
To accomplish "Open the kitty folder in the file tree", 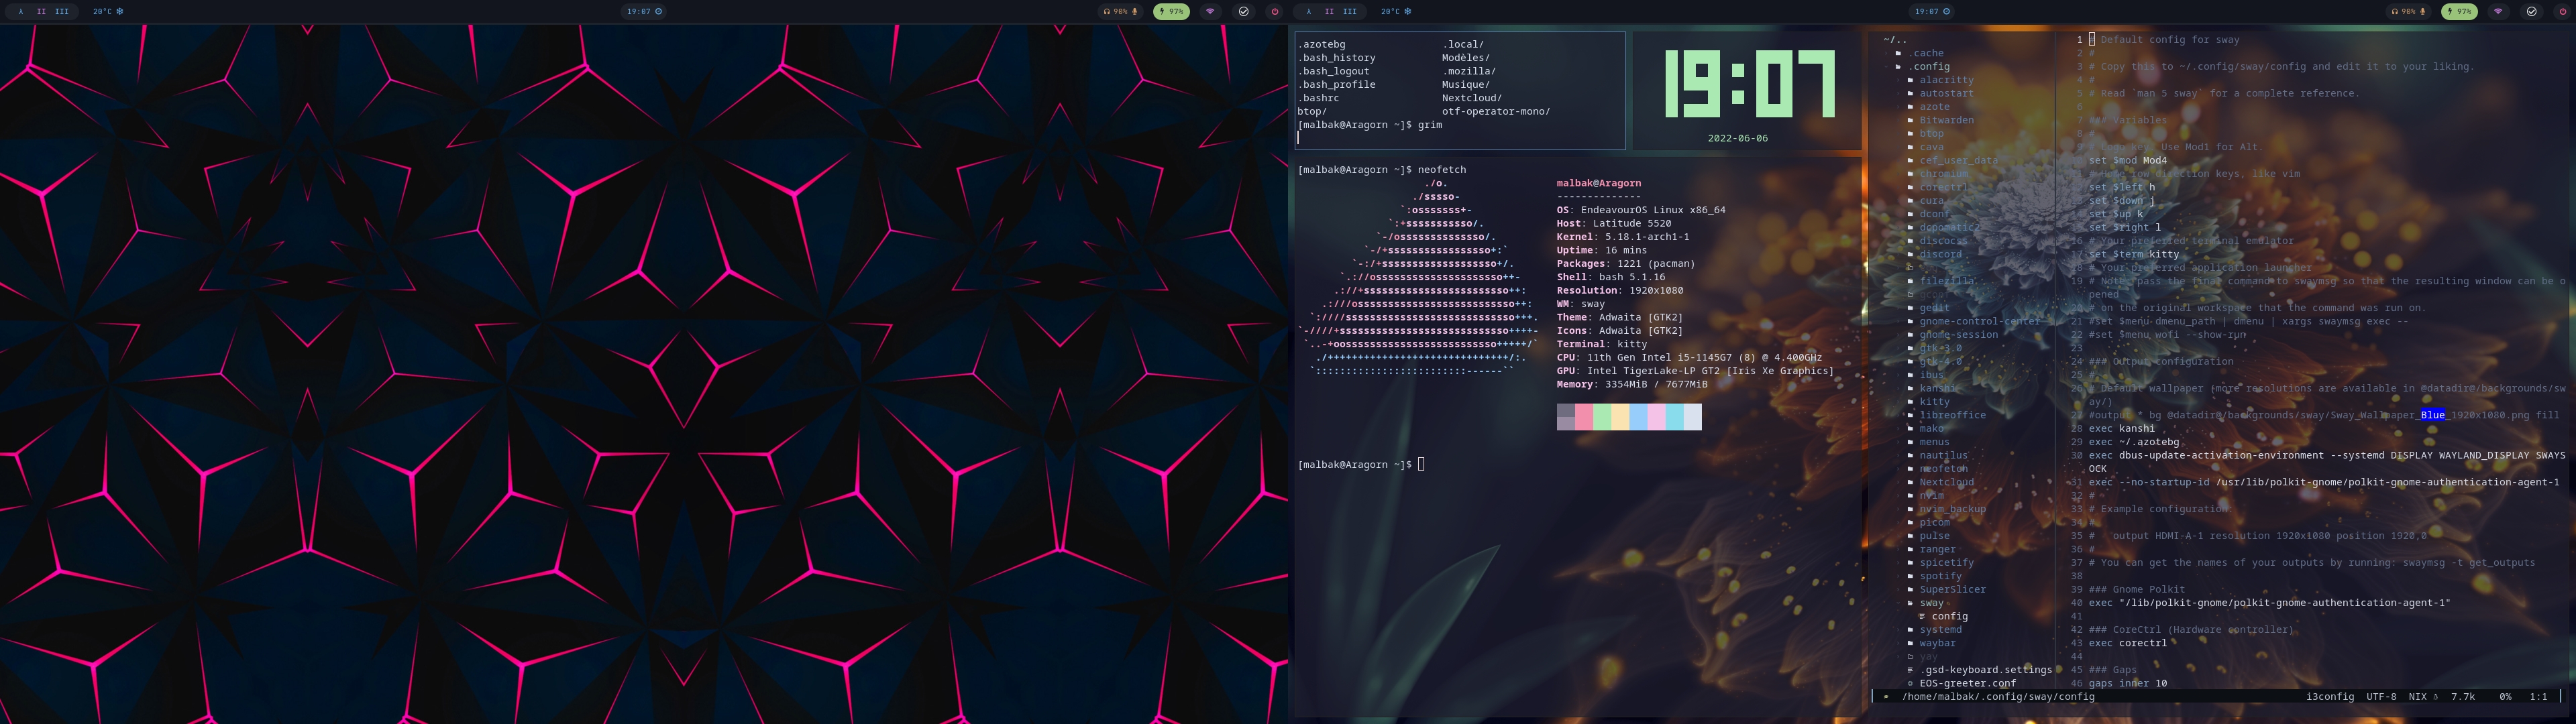I will tap(1934, 402).
